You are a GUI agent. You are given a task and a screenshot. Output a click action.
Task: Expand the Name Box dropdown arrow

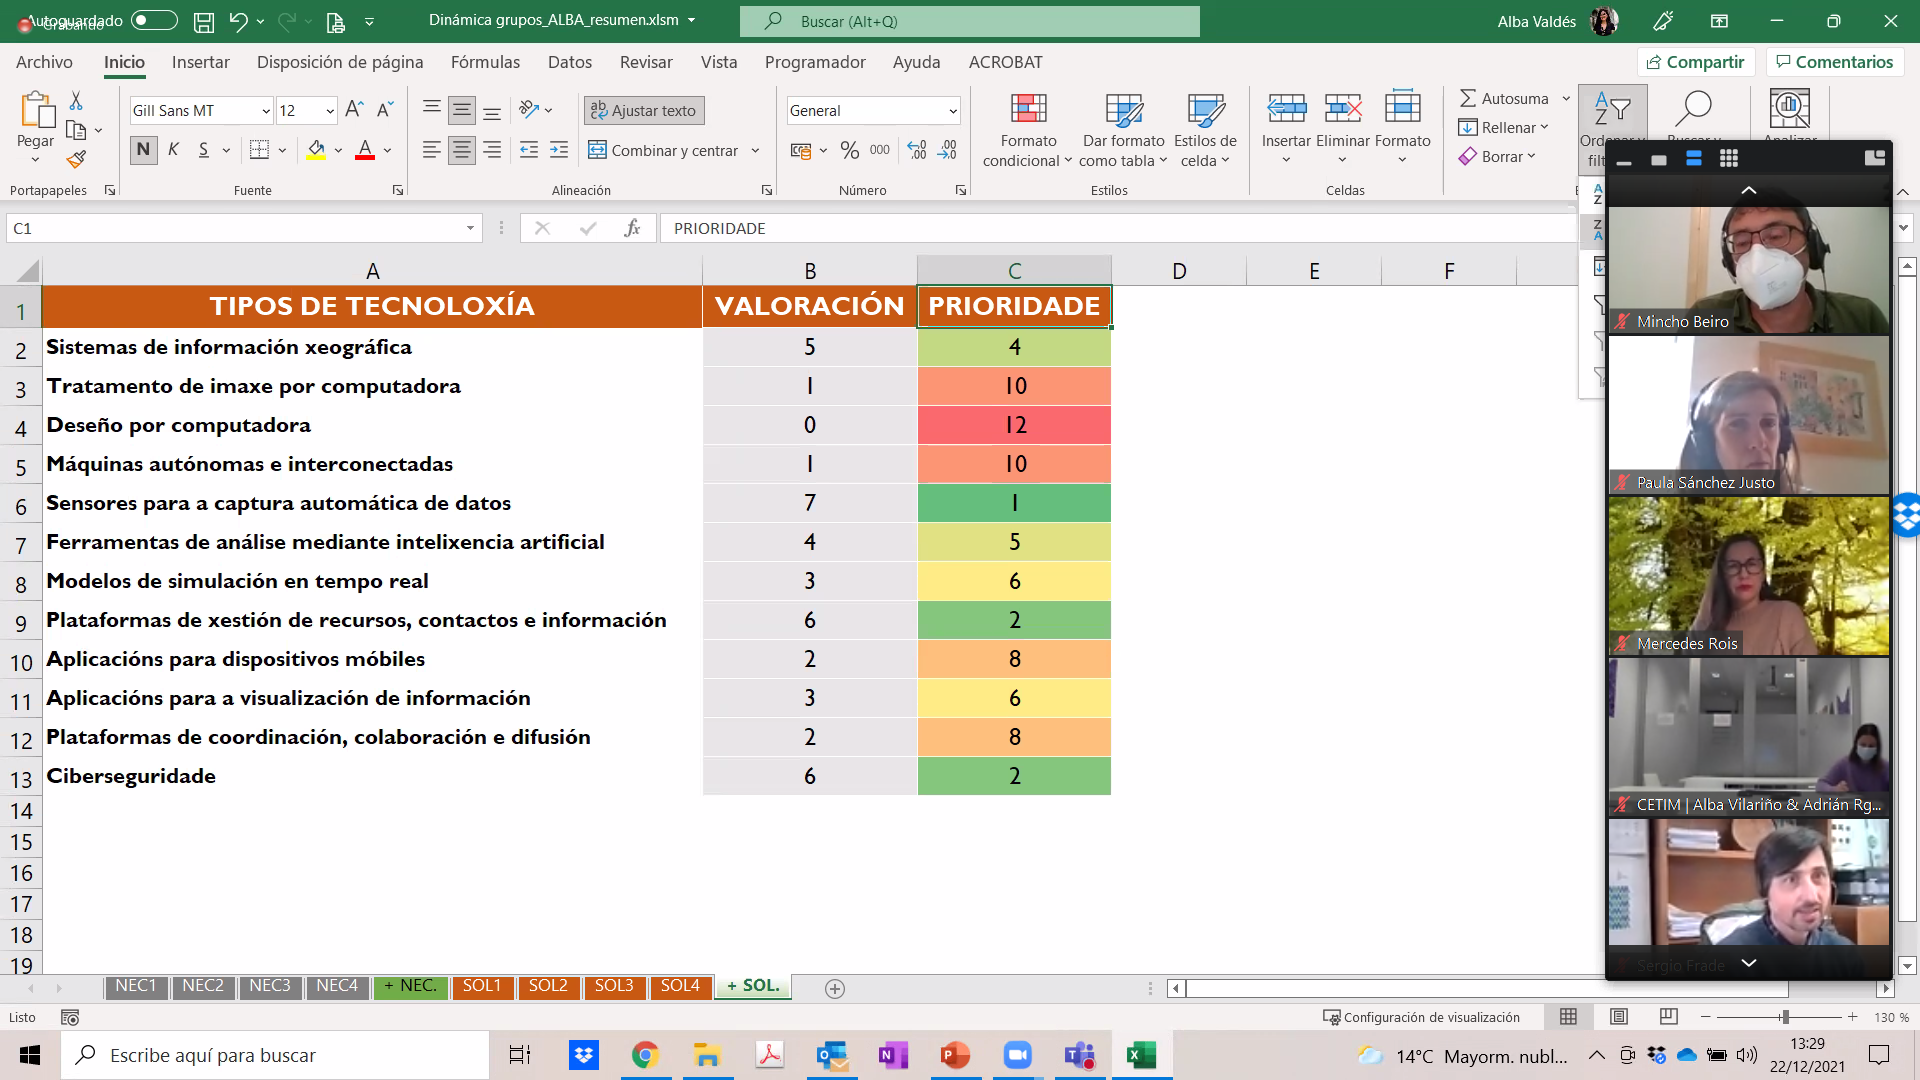(470, 228)
